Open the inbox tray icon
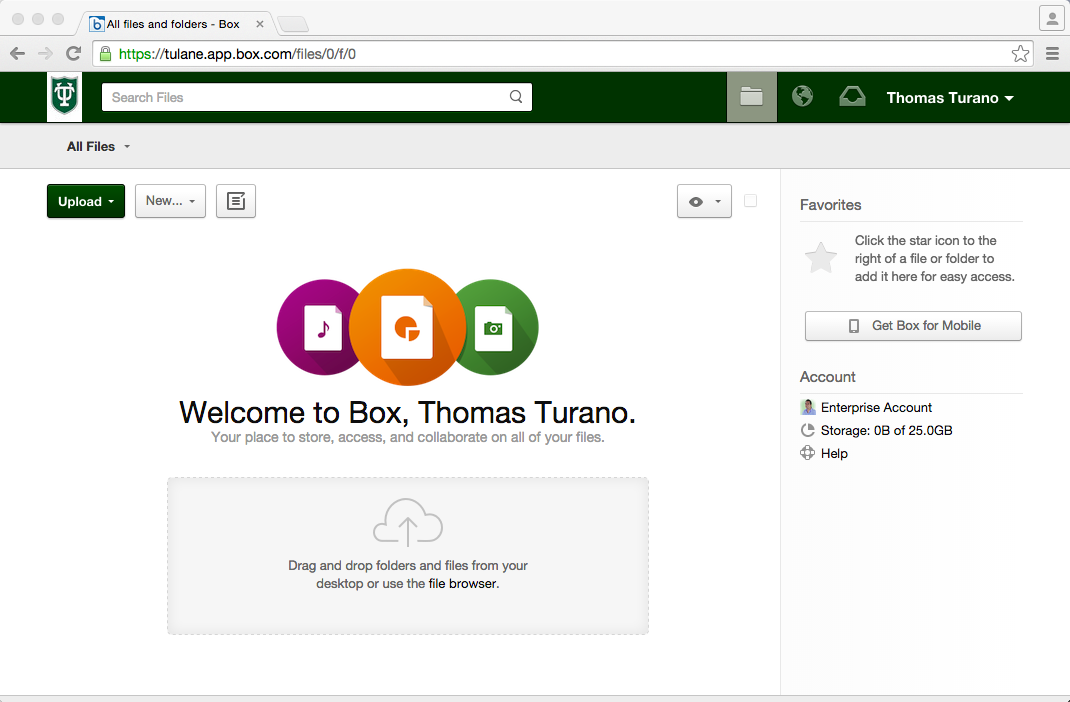This screenshot has width=1070, height=702. click(852, 97)
